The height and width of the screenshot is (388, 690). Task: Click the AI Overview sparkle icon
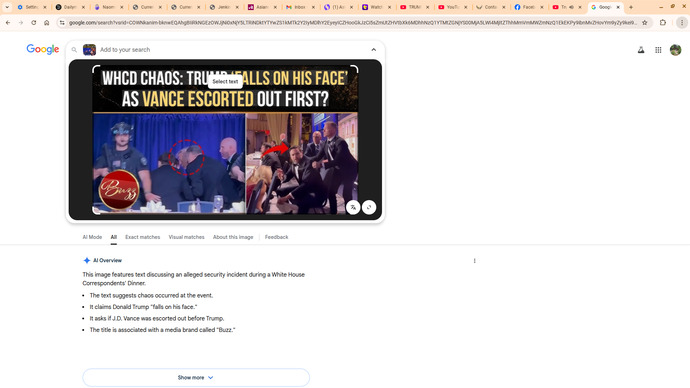point(87,260)
